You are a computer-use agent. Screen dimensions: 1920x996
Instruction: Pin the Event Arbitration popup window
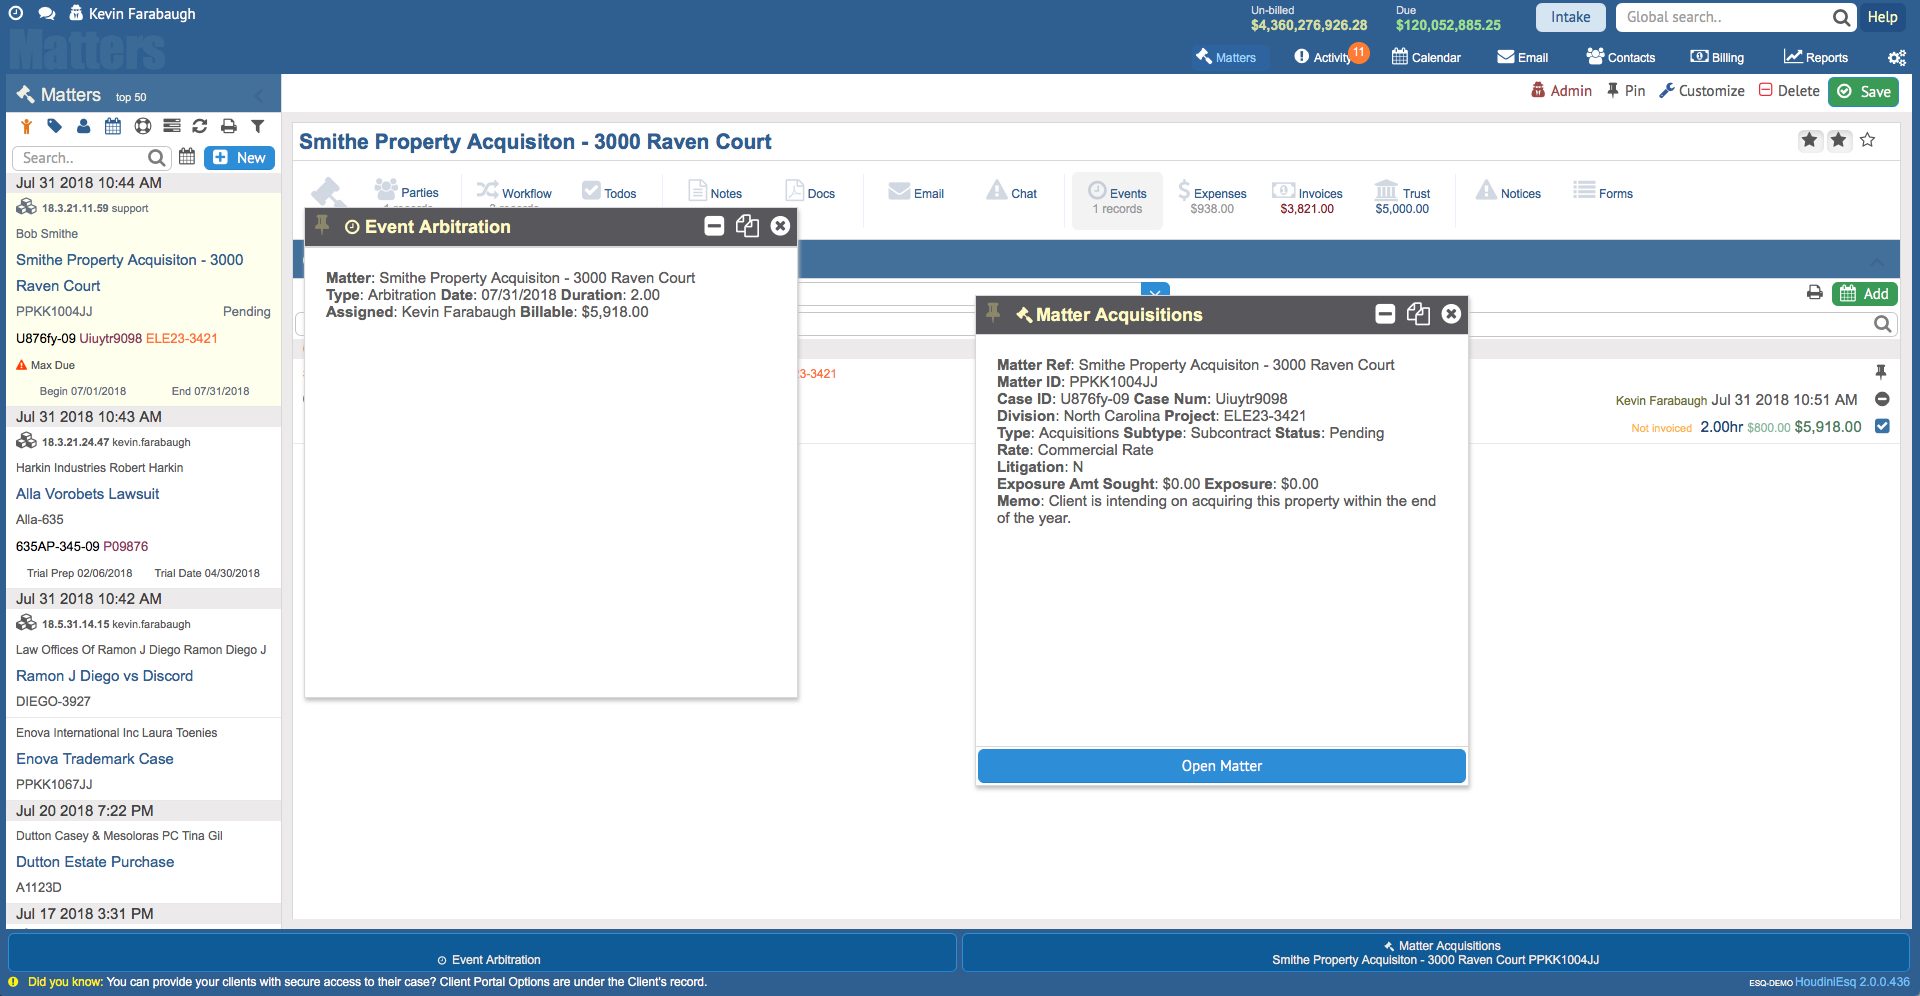coord(322,225)
